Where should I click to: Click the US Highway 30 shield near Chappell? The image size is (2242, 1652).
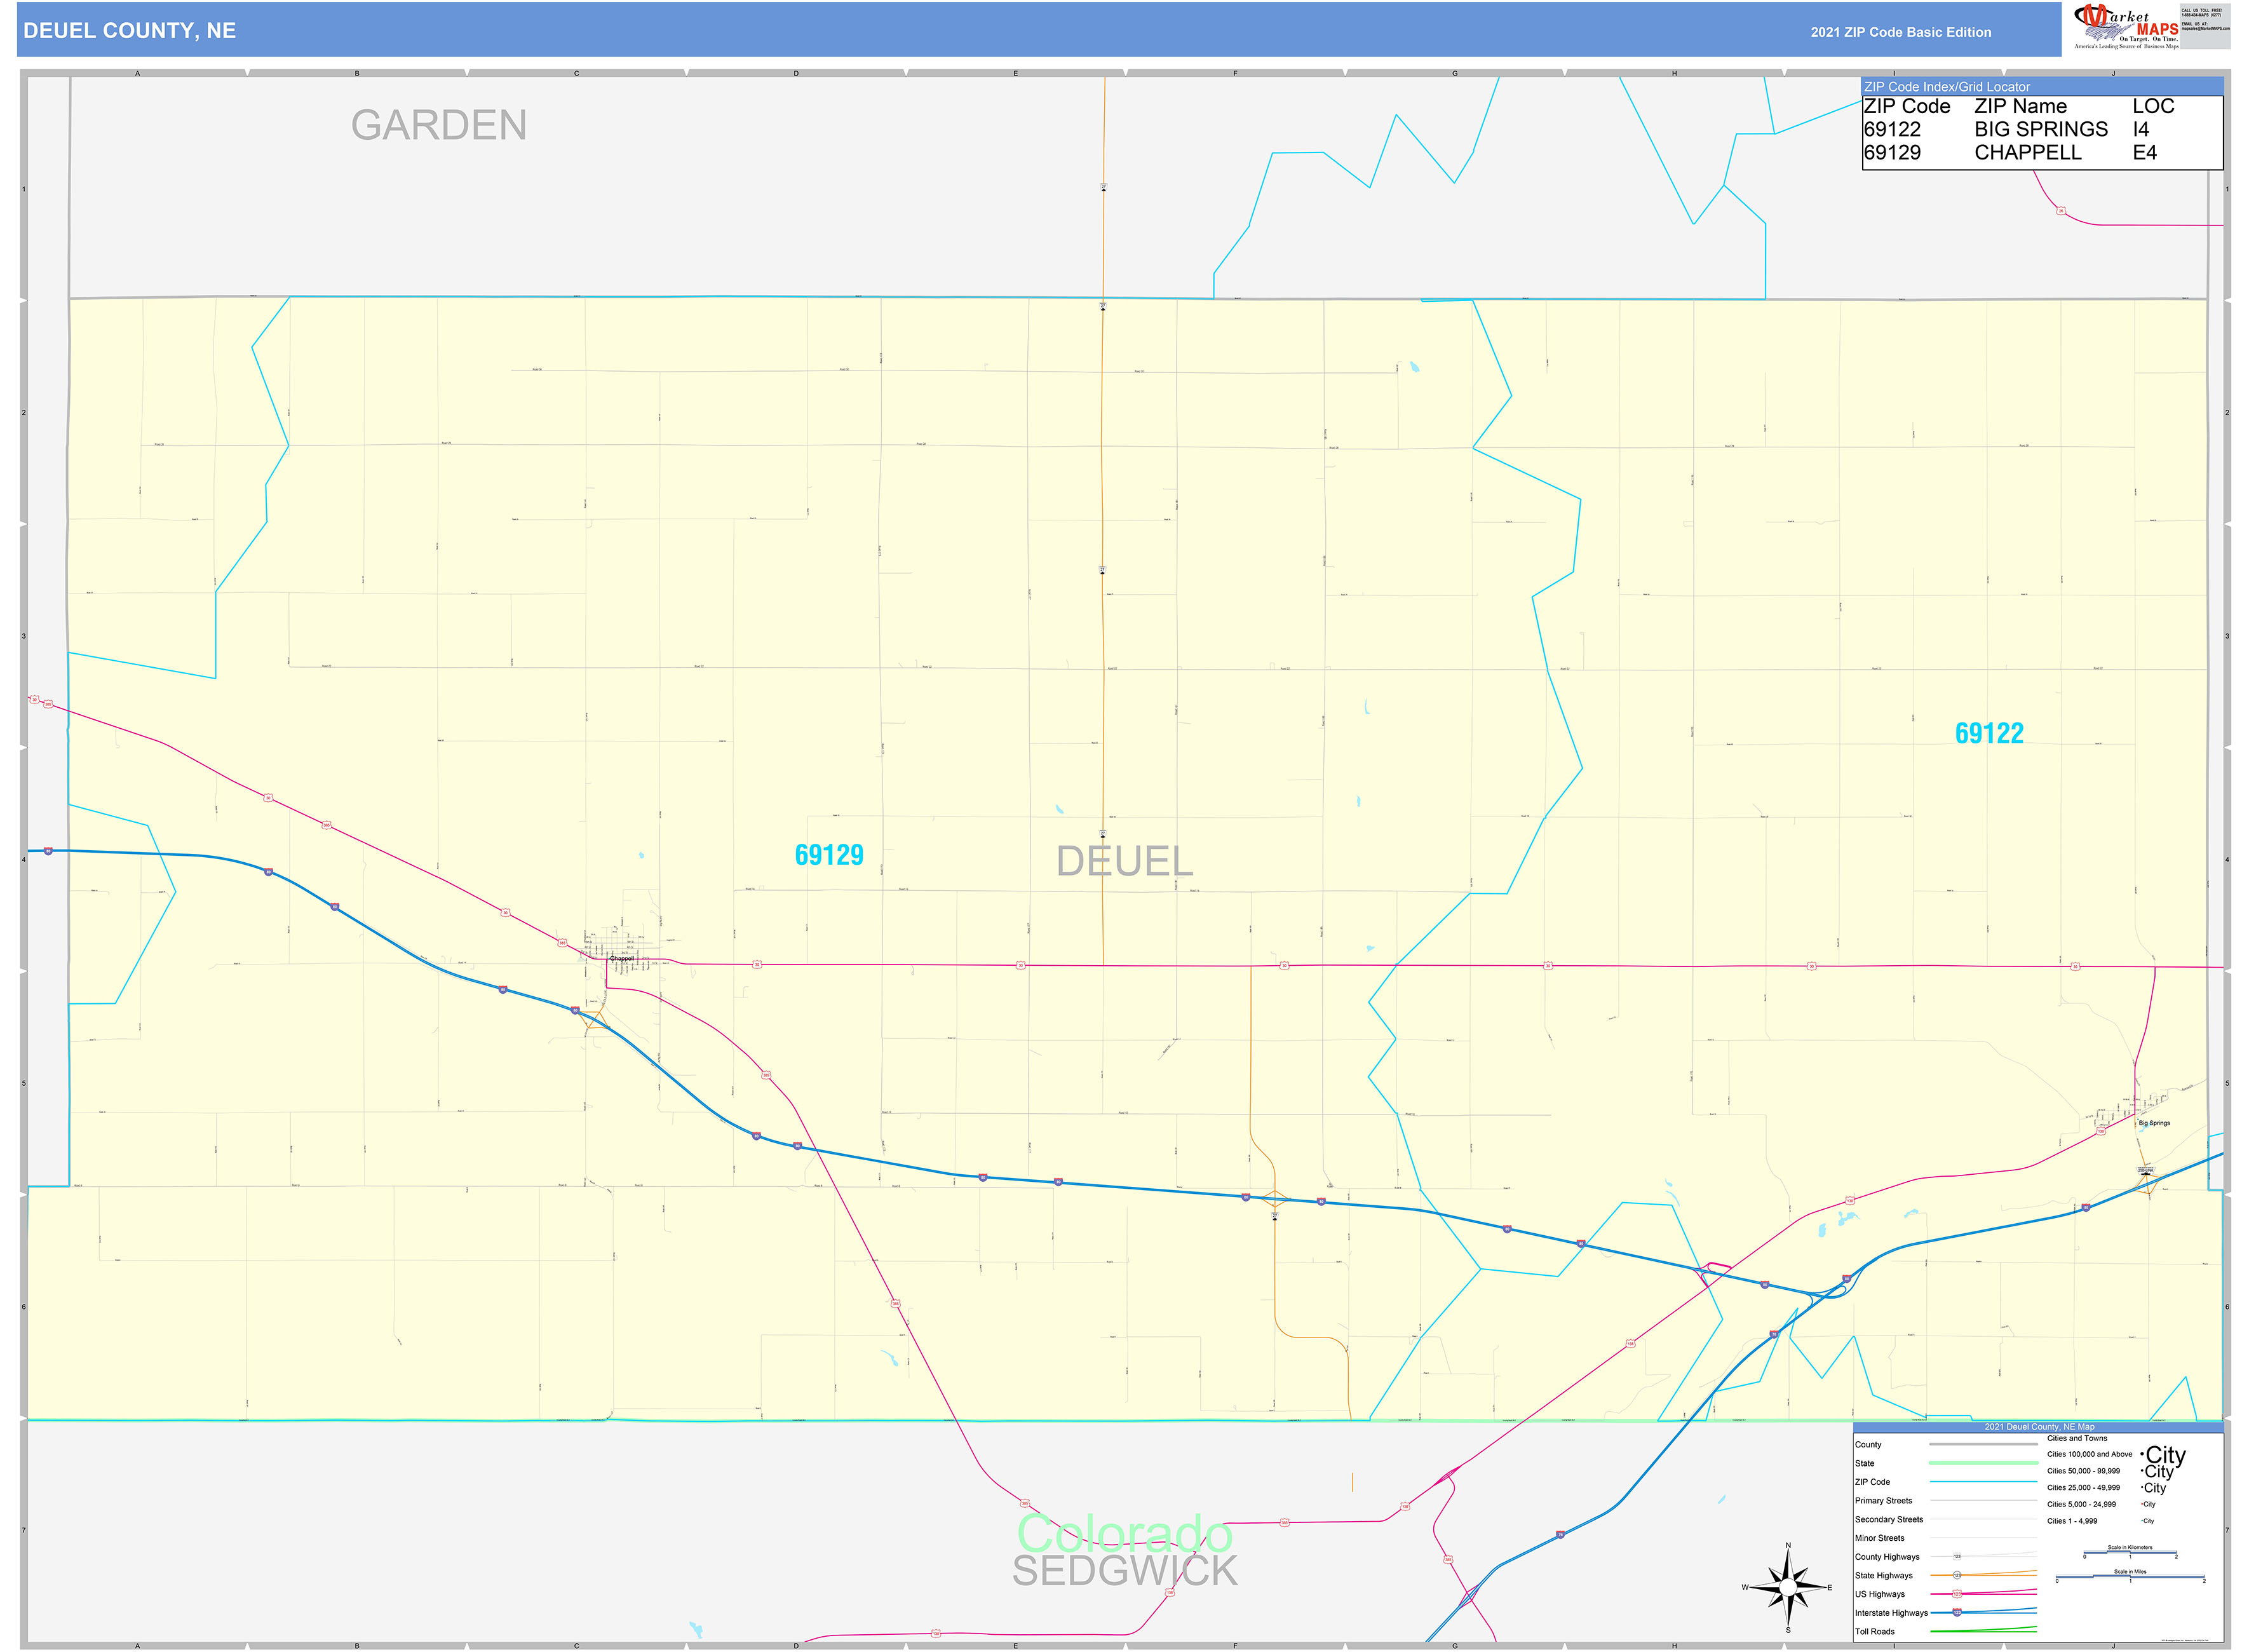click(757, 964)
